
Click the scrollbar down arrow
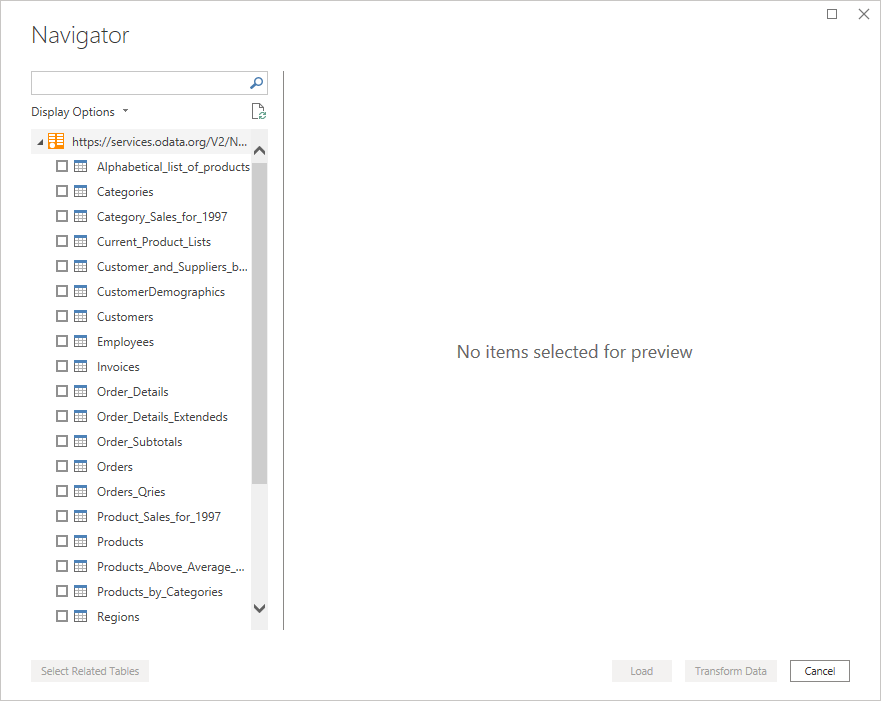(x=260, y=608)
